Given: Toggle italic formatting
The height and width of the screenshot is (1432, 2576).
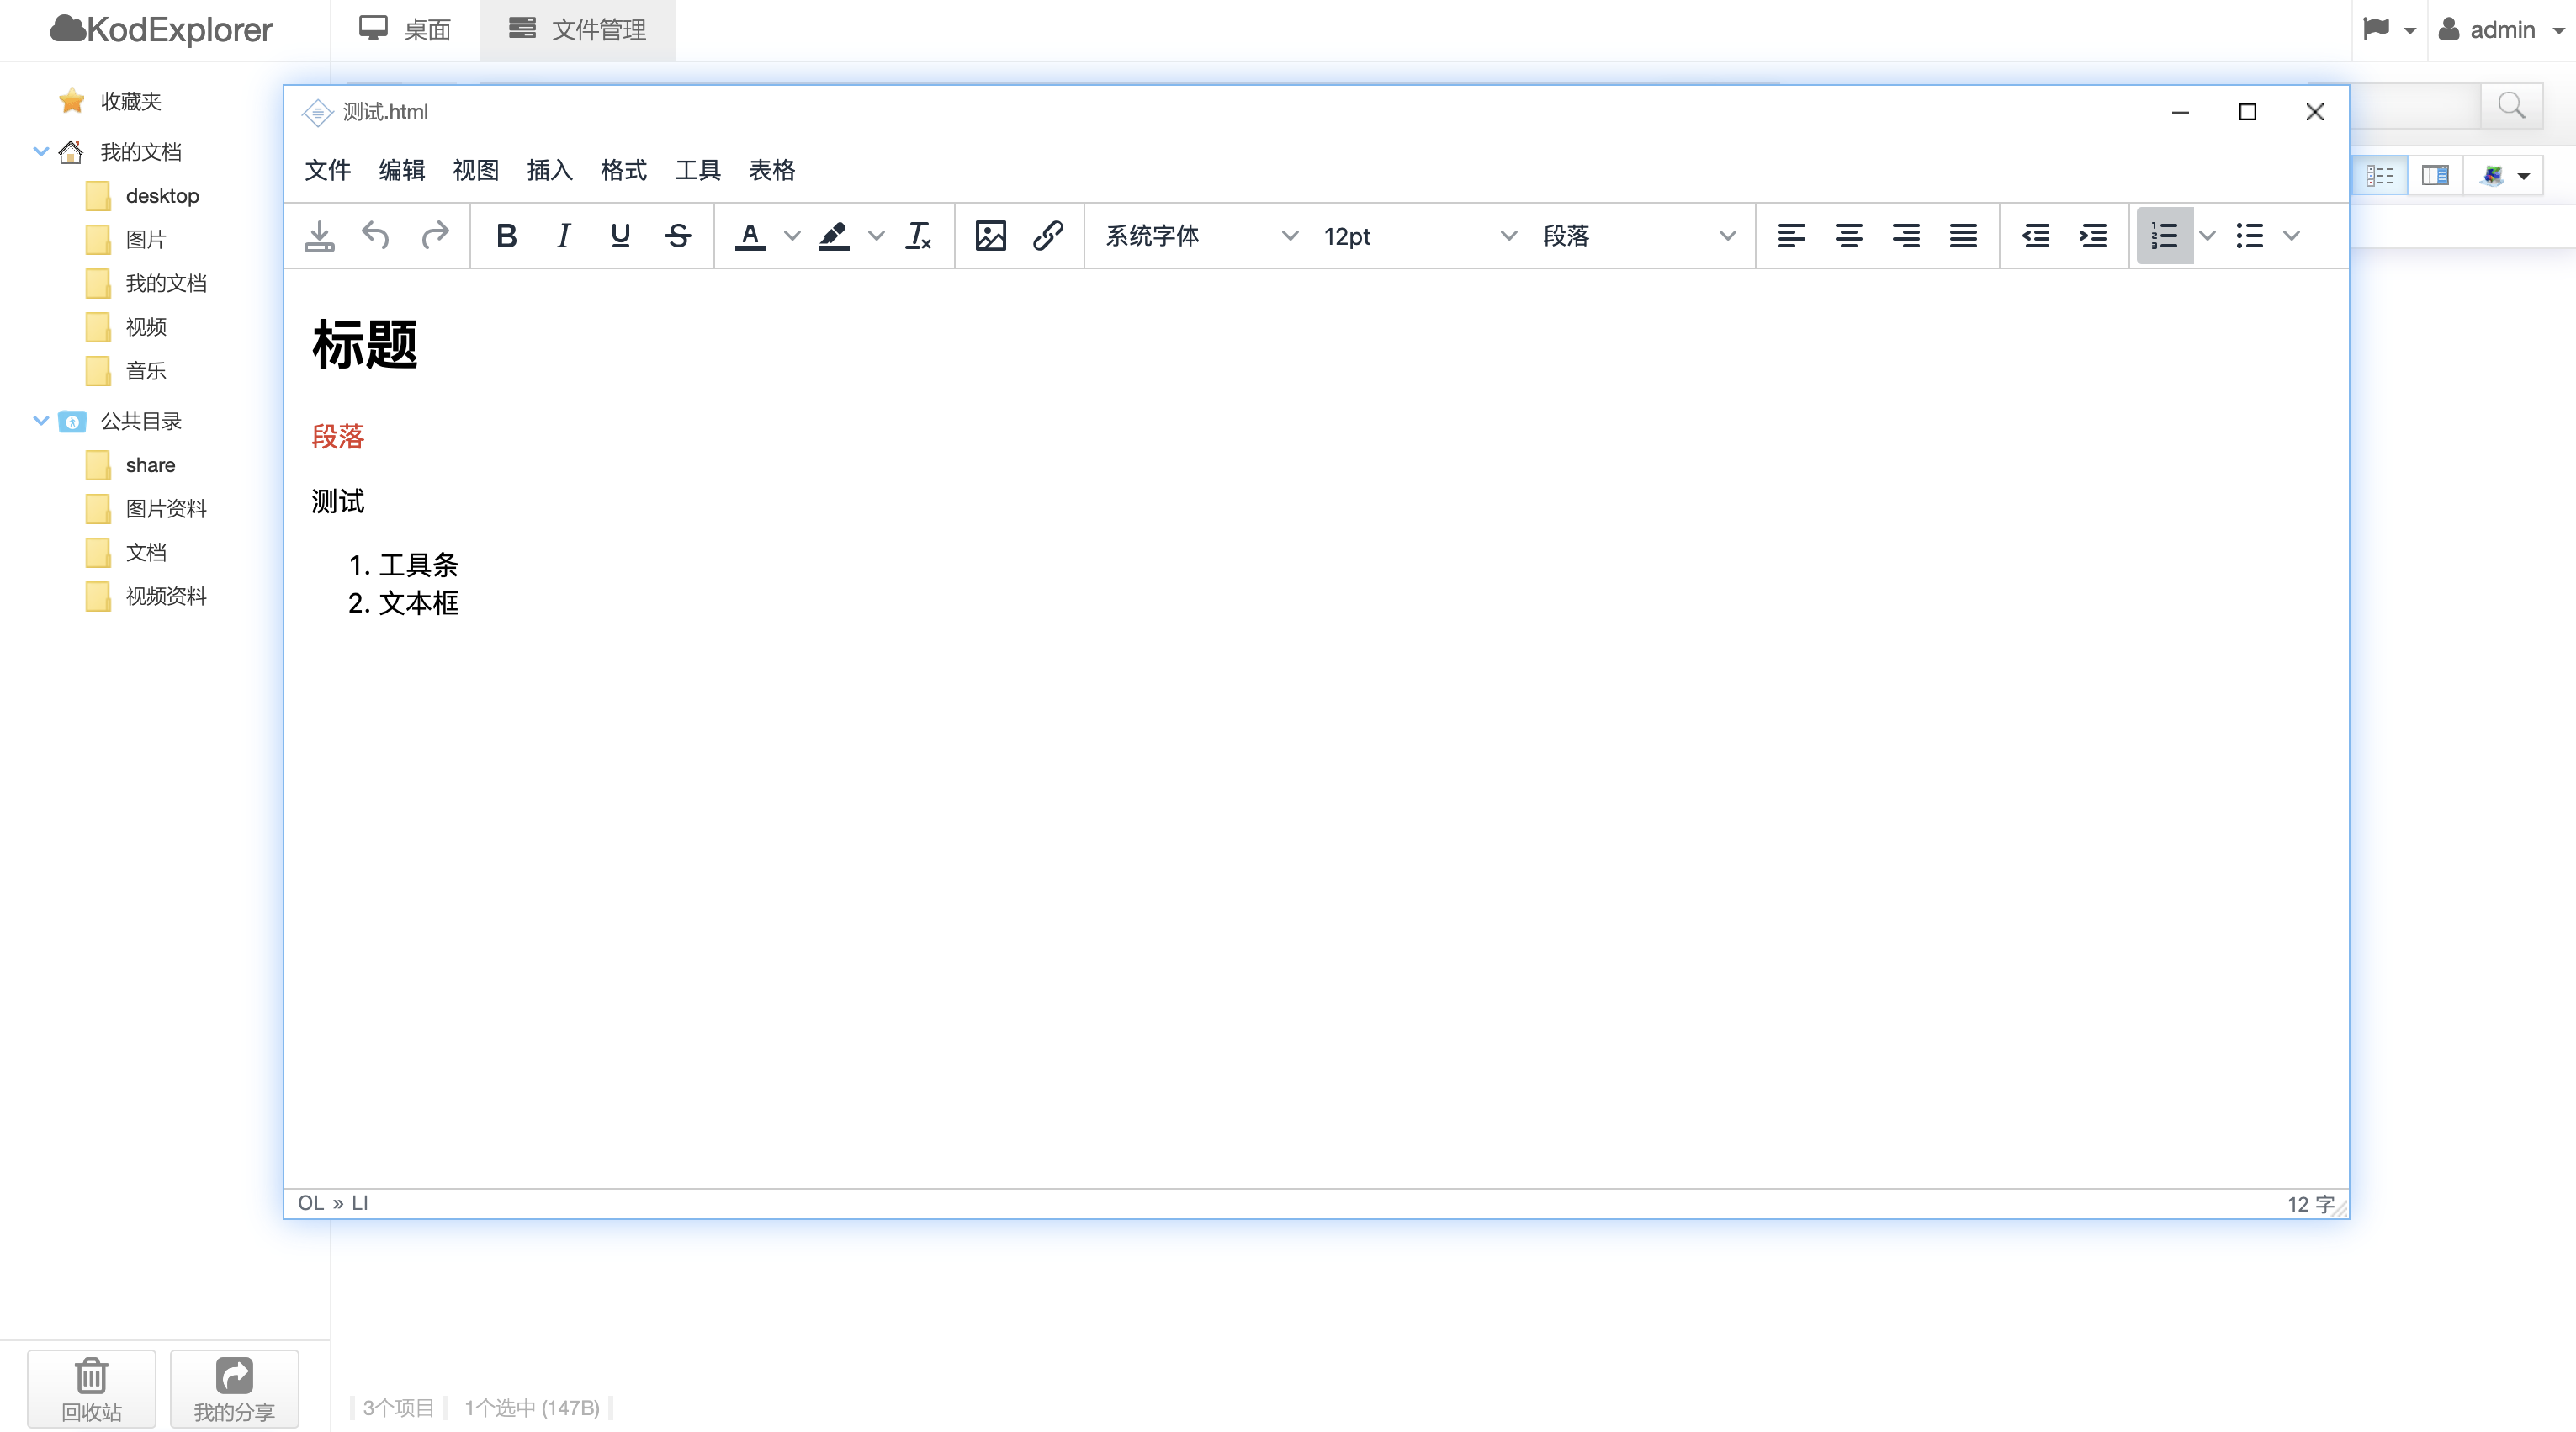Looking at the screenshot, I should click(x=562, y=236).
